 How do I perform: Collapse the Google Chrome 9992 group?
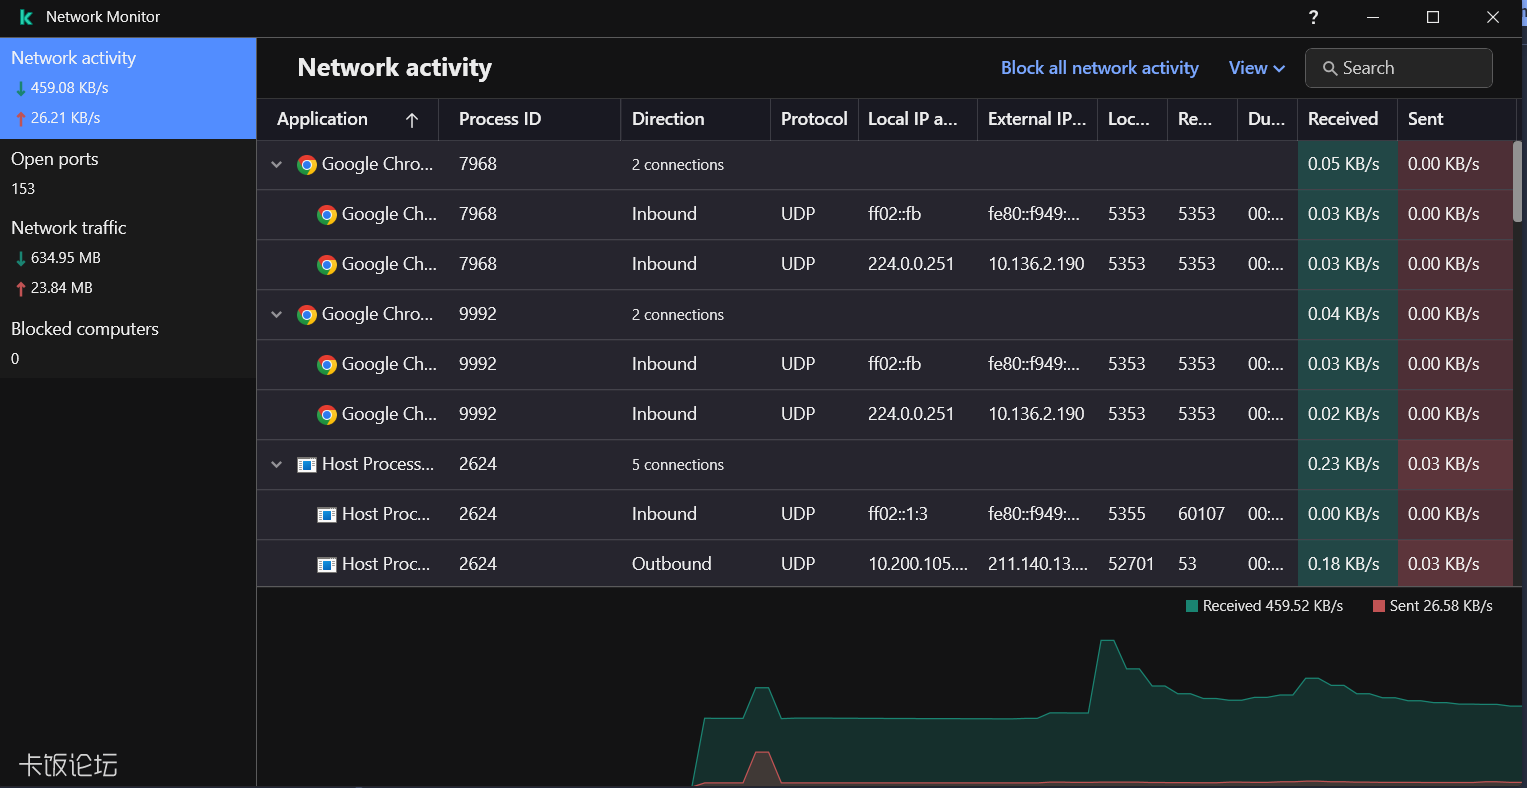[277, 315]
